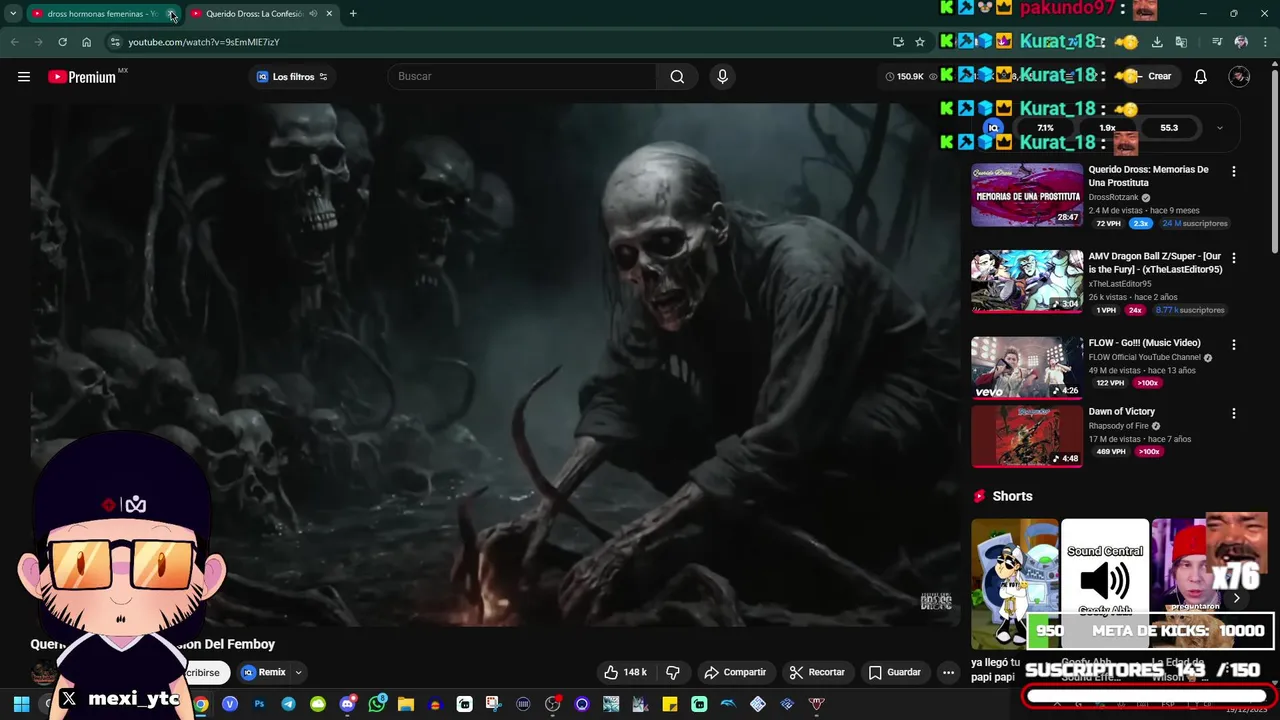Save video with Guardar button
The image size is (1280, 720).
click(894, 672)
